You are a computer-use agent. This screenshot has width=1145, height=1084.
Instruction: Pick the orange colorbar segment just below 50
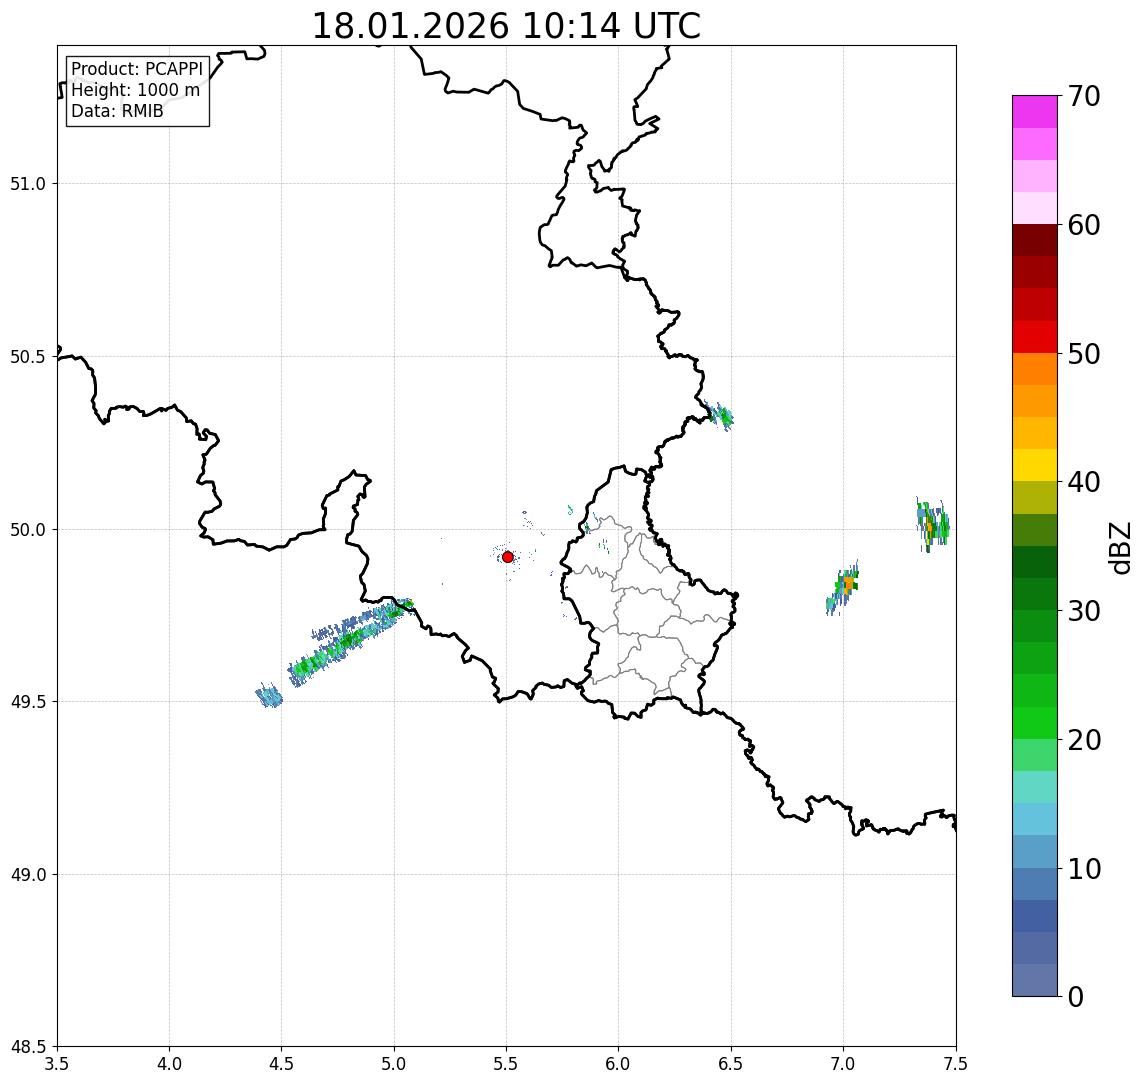coord(1035,369)
